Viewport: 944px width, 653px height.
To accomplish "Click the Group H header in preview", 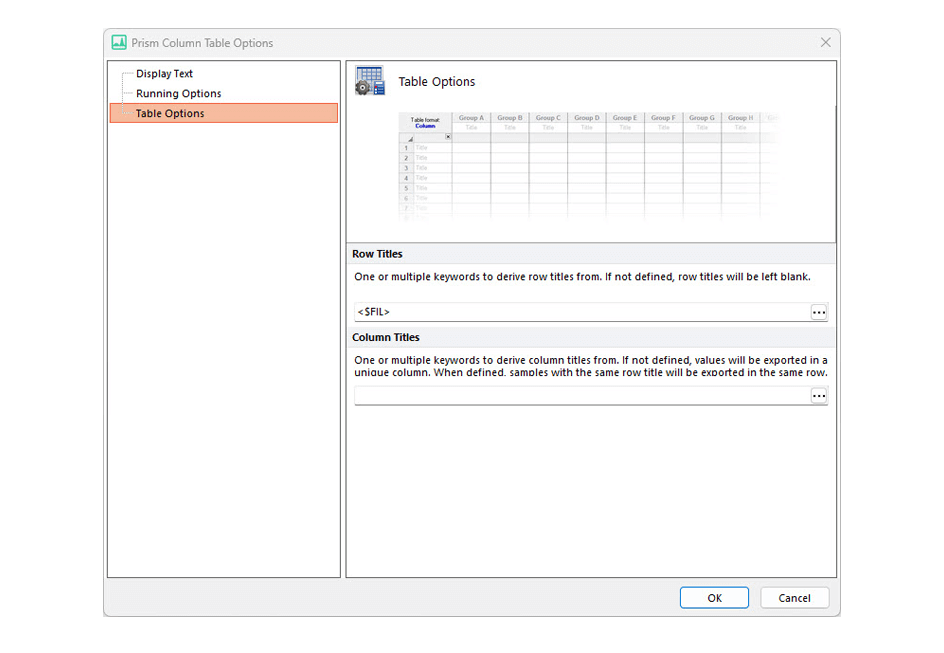I will 739,118.
